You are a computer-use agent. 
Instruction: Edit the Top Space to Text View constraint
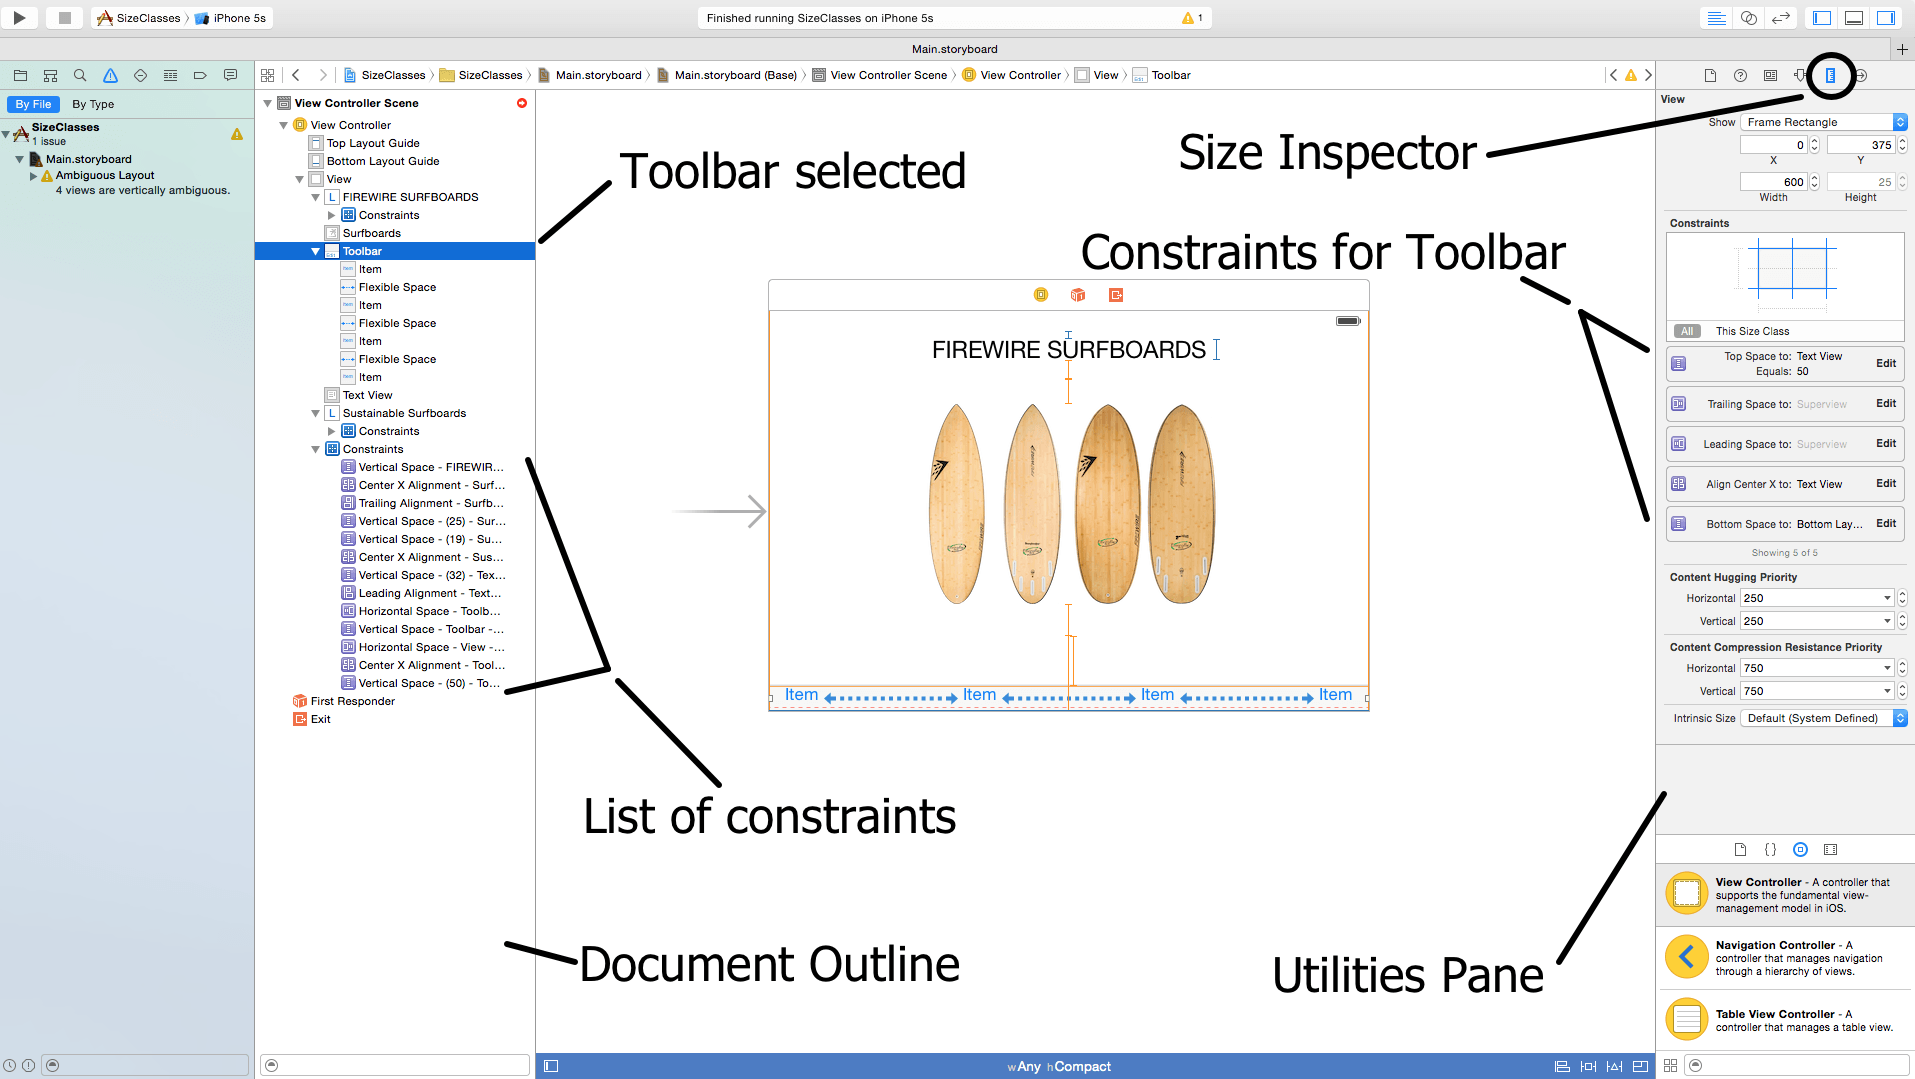[1886, 363]
